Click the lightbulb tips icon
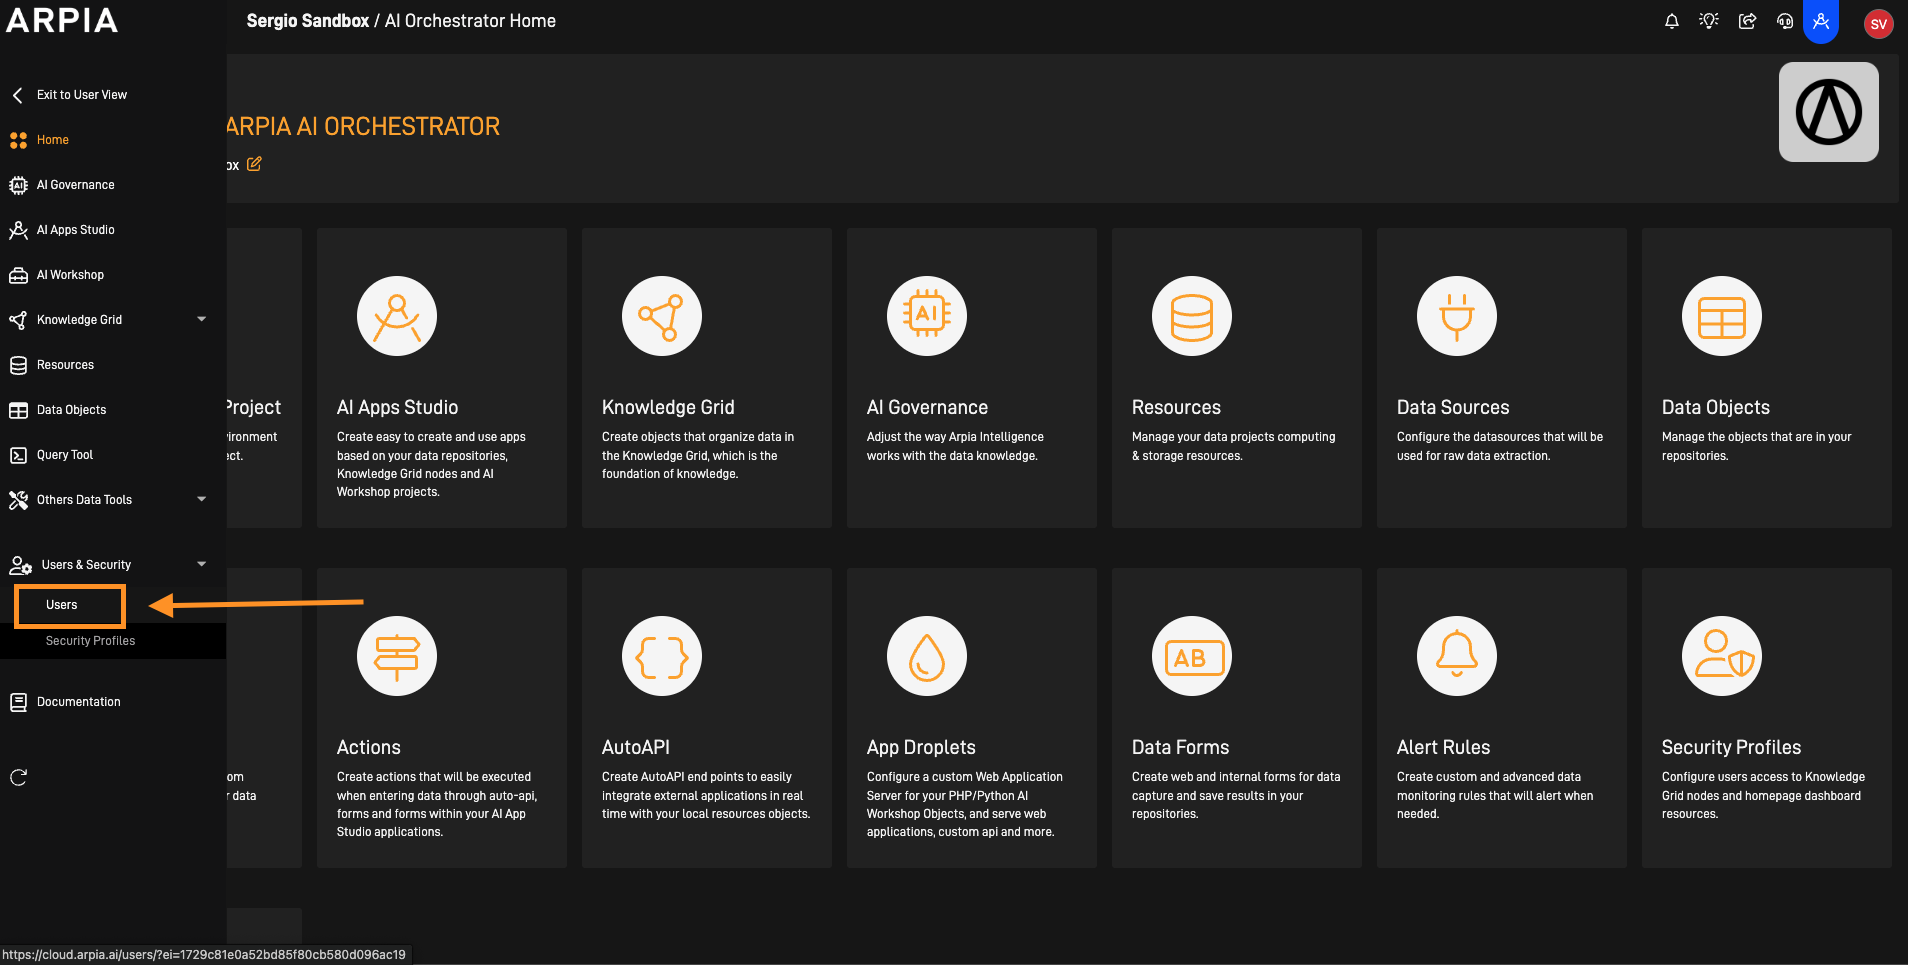 pyautogui.click(x=1709, y=21)
